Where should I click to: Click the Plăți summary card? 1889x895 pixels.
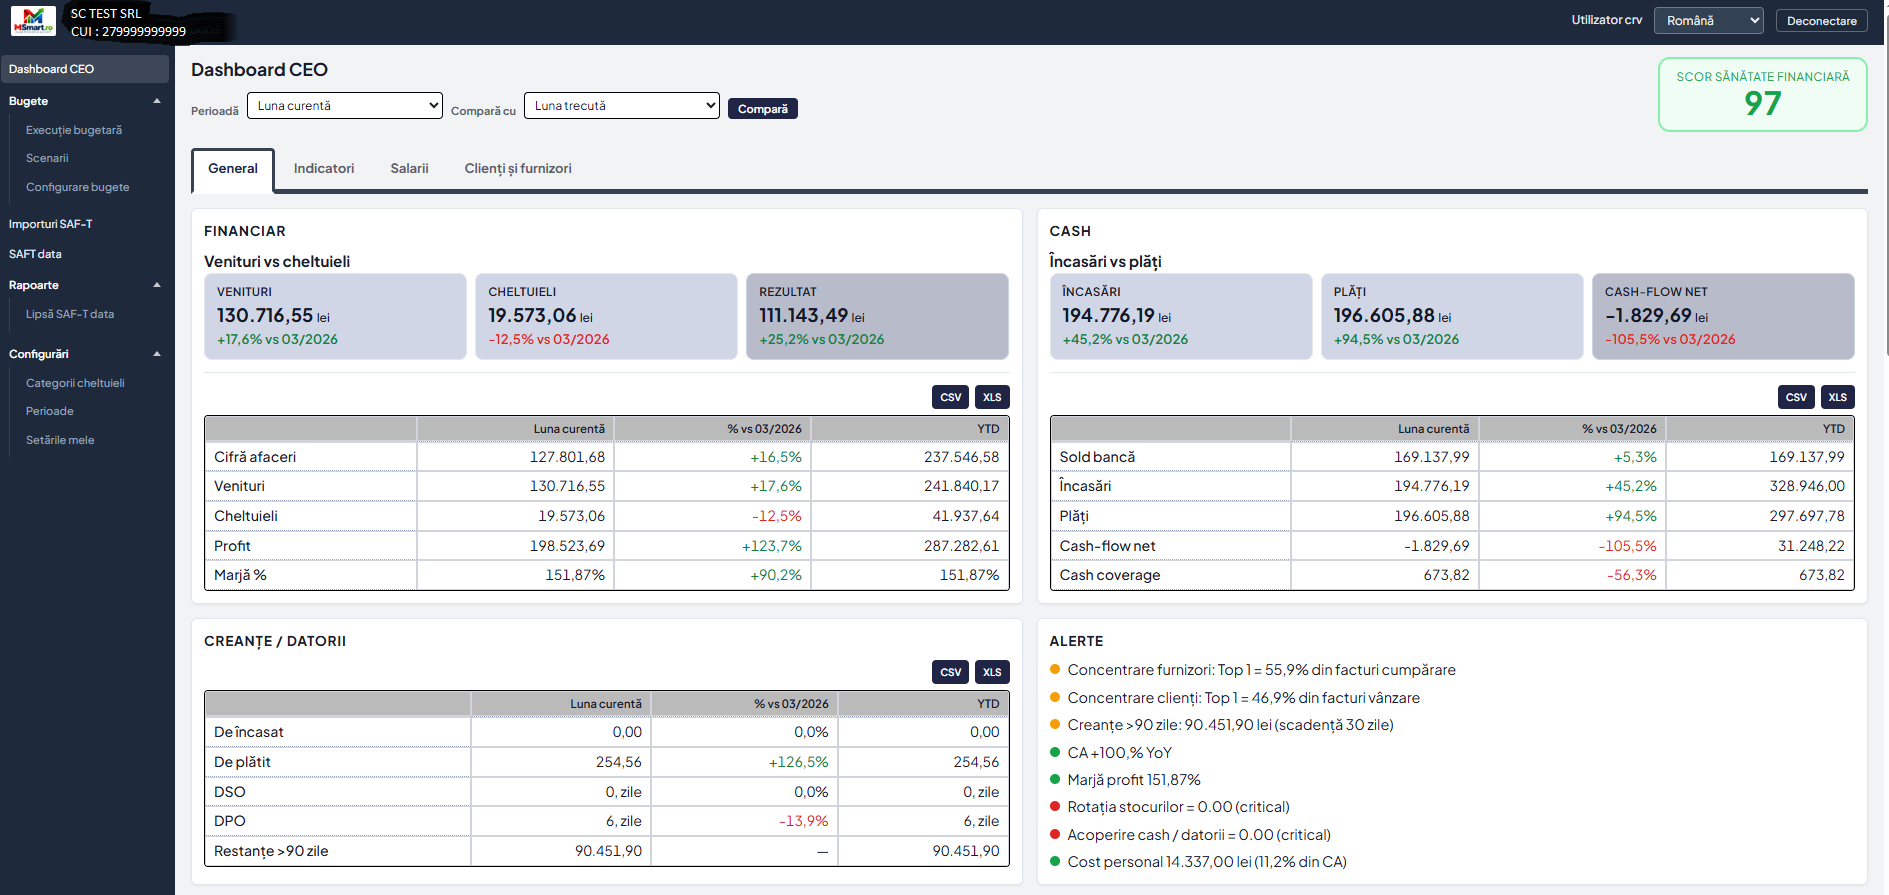pyautogui.click(x=1453, y=316)
